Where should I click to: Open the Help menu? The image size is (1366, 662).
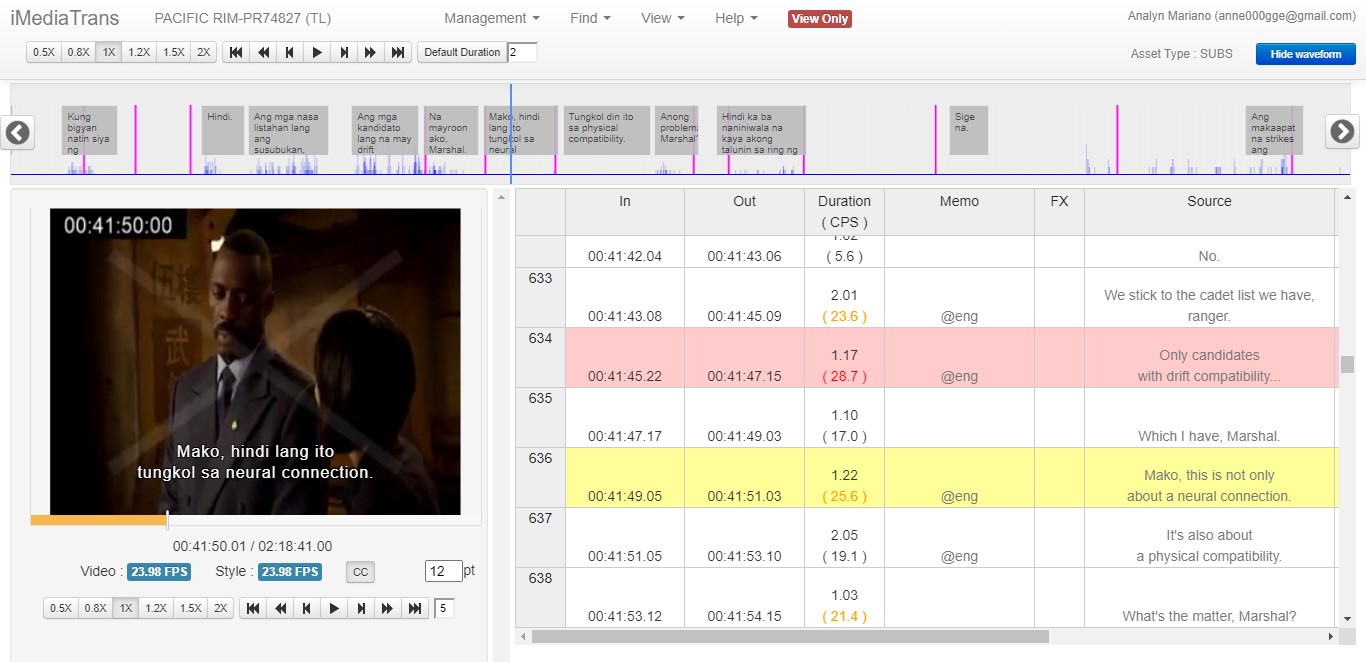(x=736, y=18)
